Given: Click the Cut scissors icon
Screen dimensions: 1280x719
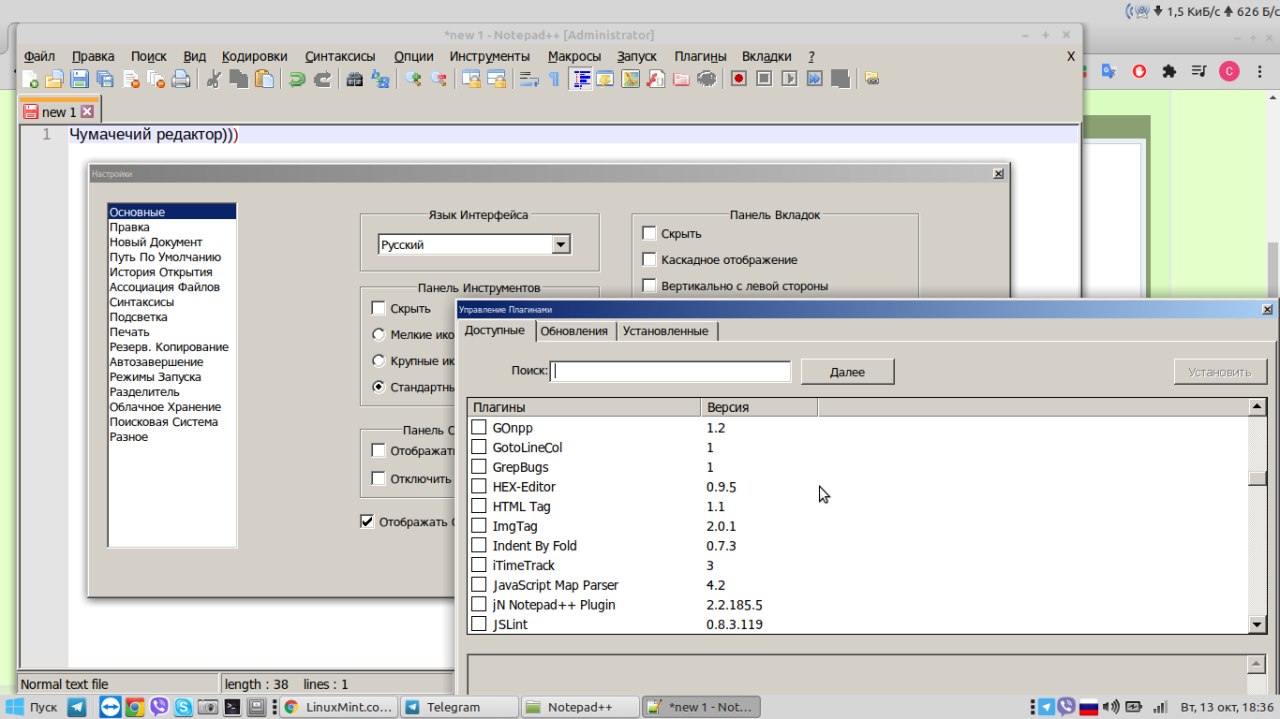Looking at the screenshot, I should [x=213, y=79].
